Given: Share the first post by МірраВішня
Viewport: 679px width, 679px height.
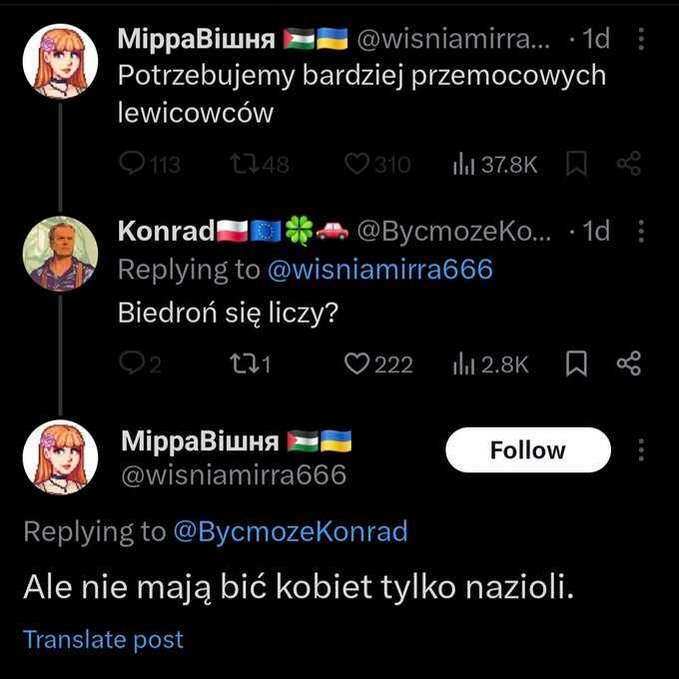Looking at the screenshot, I should (628, 163).
